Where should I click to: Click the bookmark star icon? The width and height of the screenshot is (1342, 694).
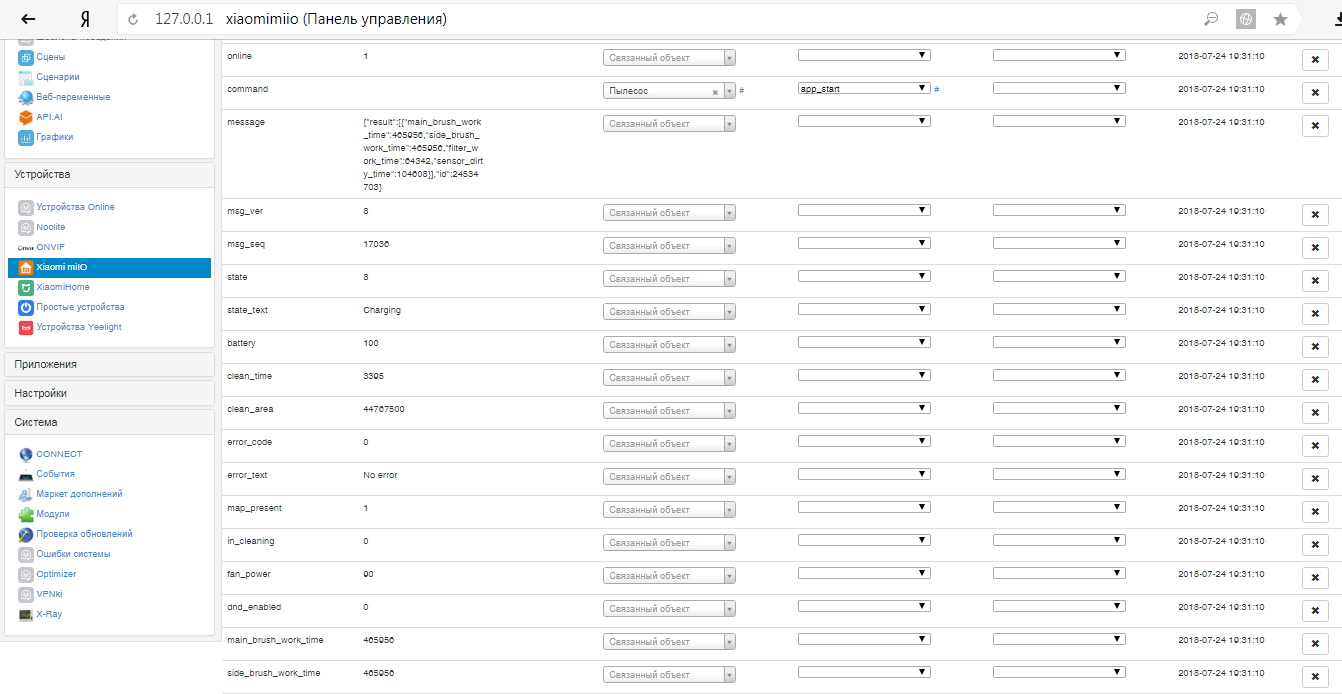click(1280, 19)
